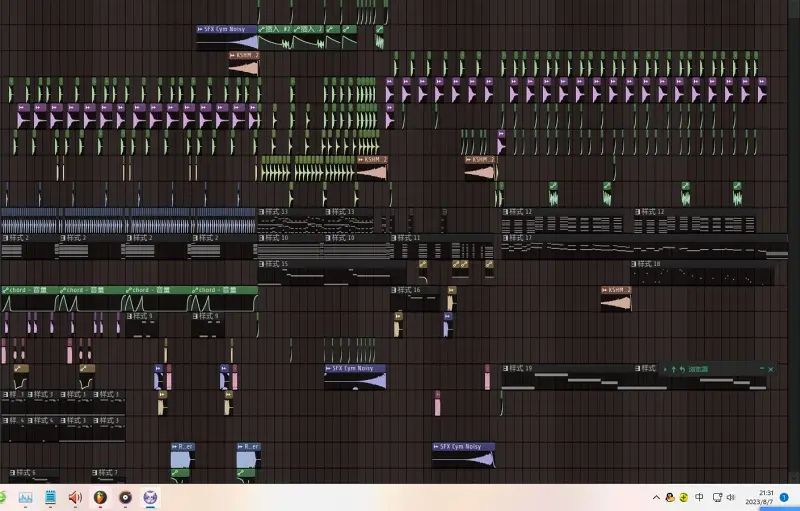The image size is (800, 511).
Task: Expand the small triangle in 浏览器 panel
Action: tap(665, 369)
